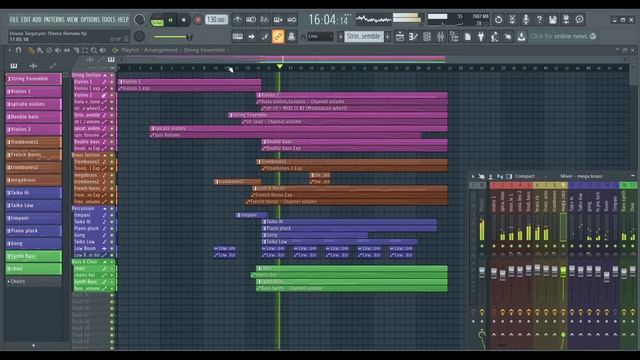This screenshot has width=640, height=360.
Task: Mute the Double bass track
Action: coord(112,142)
